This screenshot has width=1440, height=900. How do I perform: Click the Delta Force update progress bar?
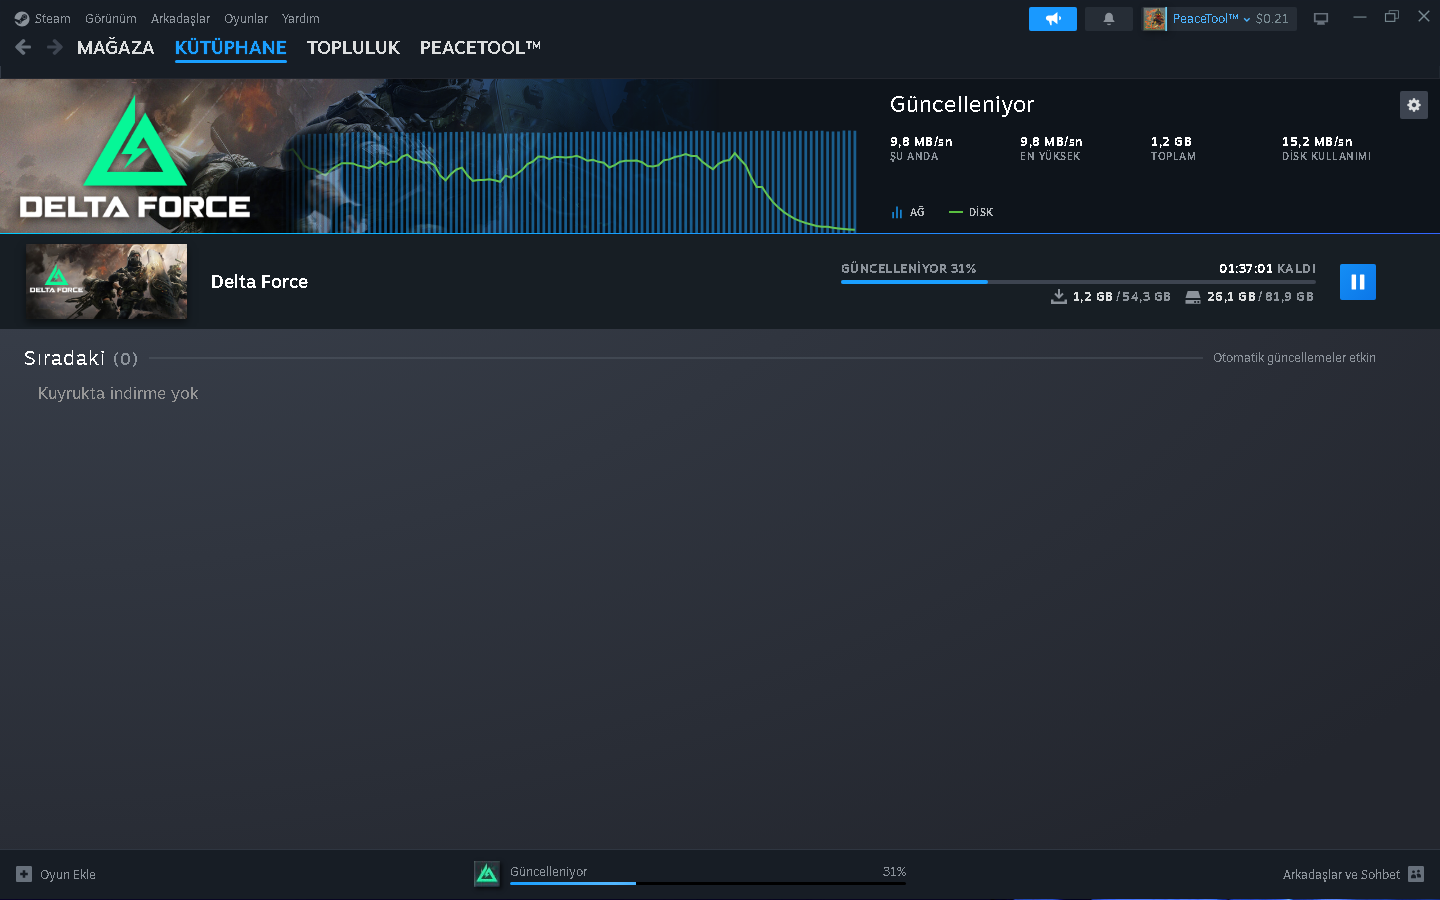pos(1078,282)
